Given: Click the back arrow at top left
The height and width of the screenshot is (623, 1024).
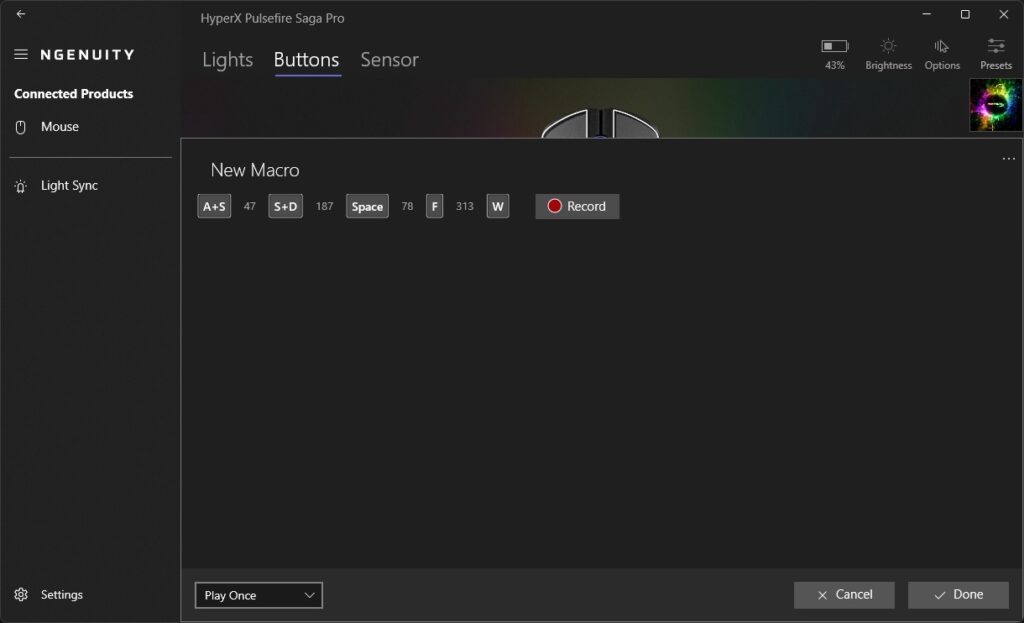Looking at the screenshot, I should [x=21, y=14].
